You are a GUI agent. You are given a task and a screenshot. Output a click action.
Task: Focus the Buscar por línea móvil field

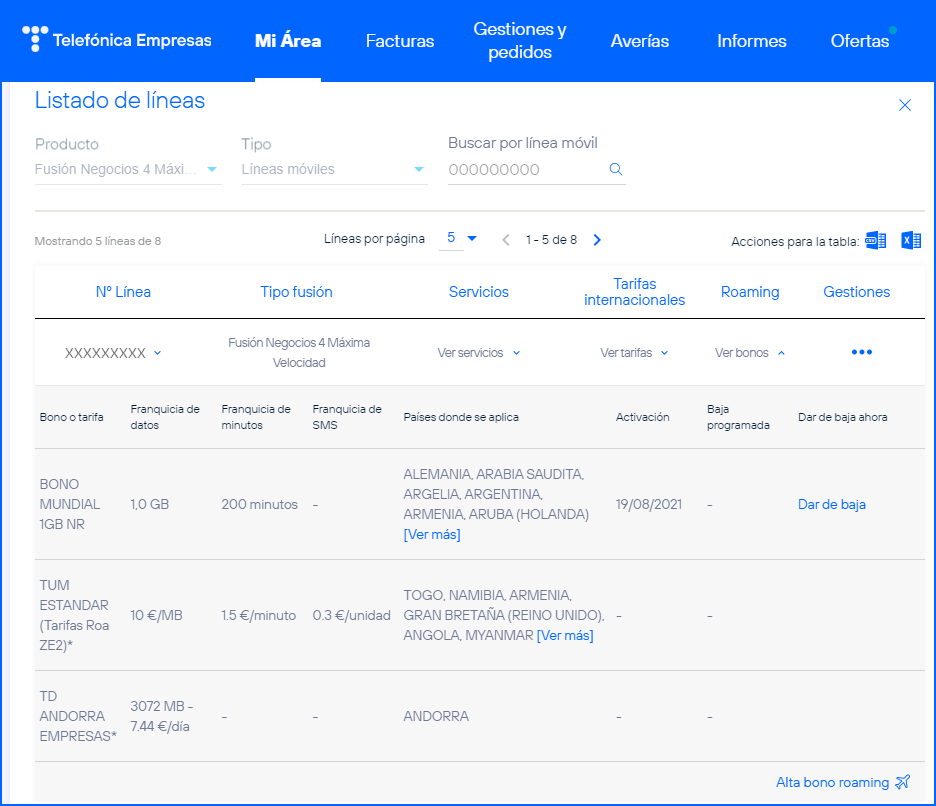click(526, 170)
